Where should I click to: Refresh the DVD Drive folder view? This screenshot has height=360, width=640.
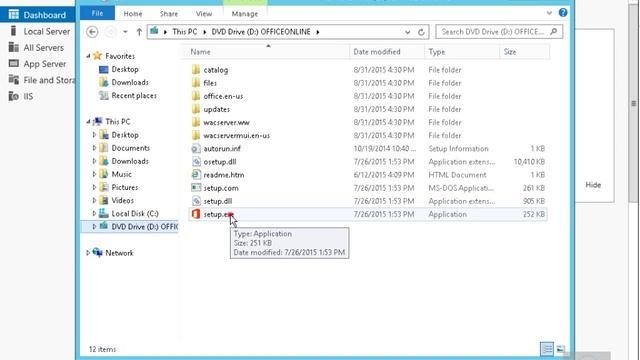(x=421, y=32)
